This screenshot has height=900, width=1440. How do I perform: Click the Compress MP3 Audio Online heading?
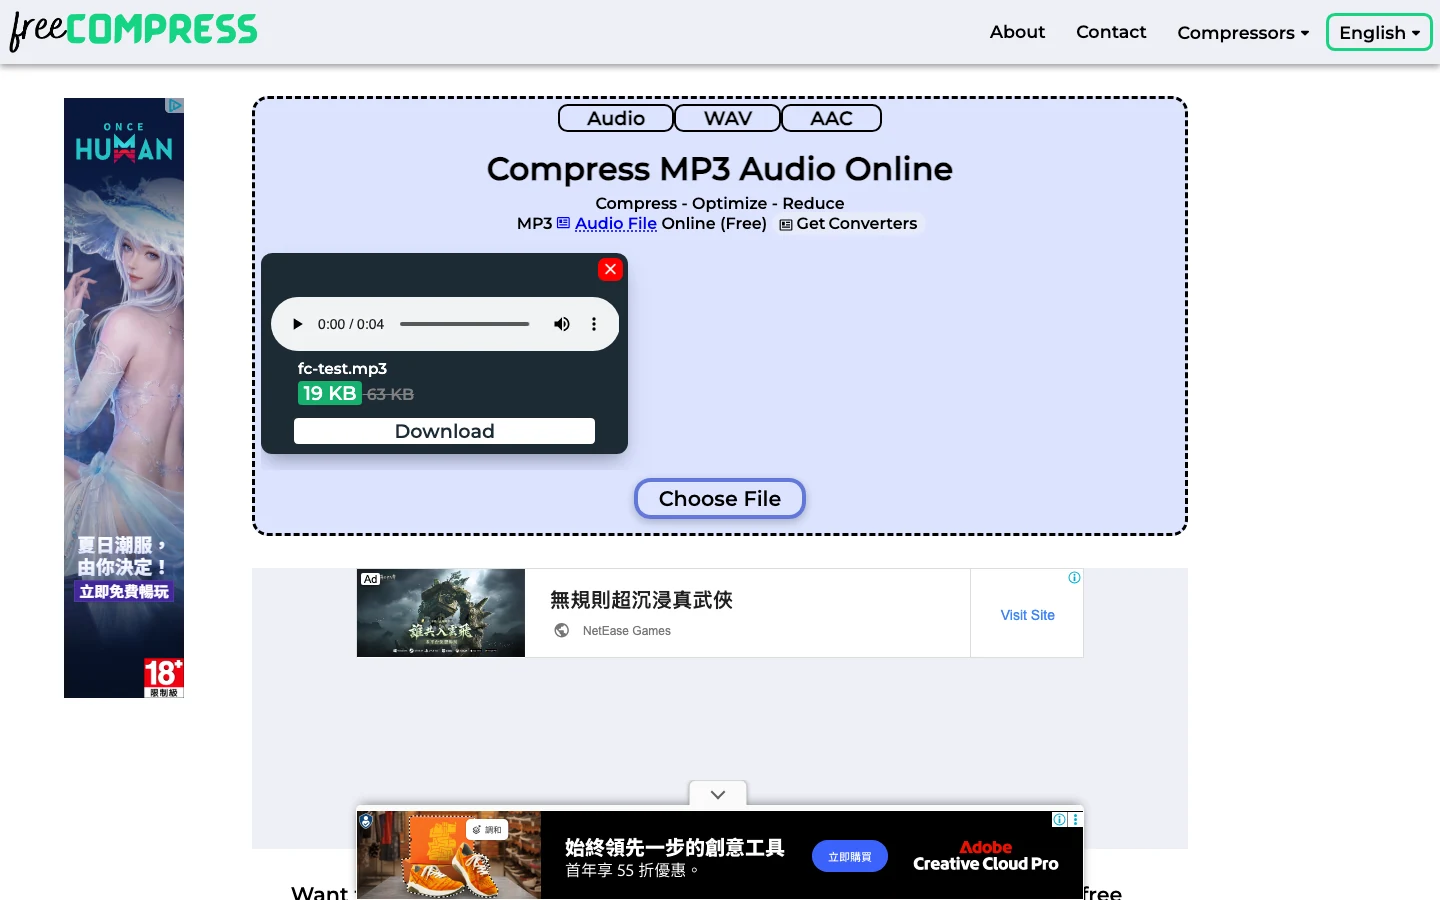coord(720,169)
